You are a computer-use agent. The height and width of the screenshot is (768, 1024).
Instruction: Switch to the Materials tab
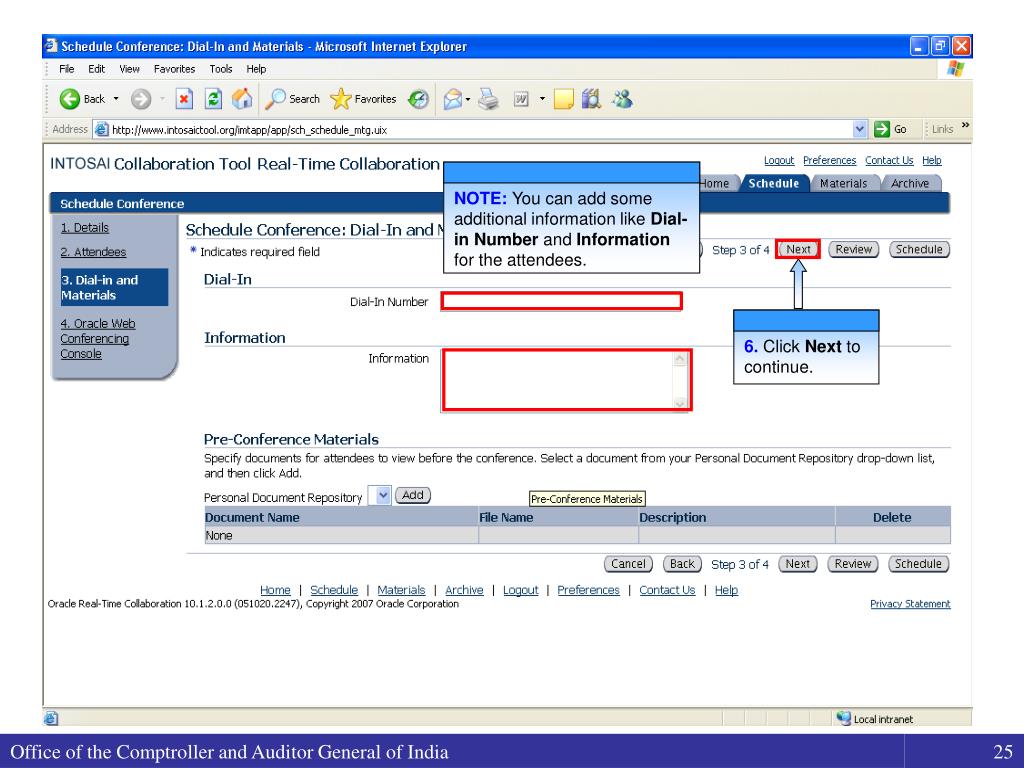pyautogui.click(x=843, y=184)
